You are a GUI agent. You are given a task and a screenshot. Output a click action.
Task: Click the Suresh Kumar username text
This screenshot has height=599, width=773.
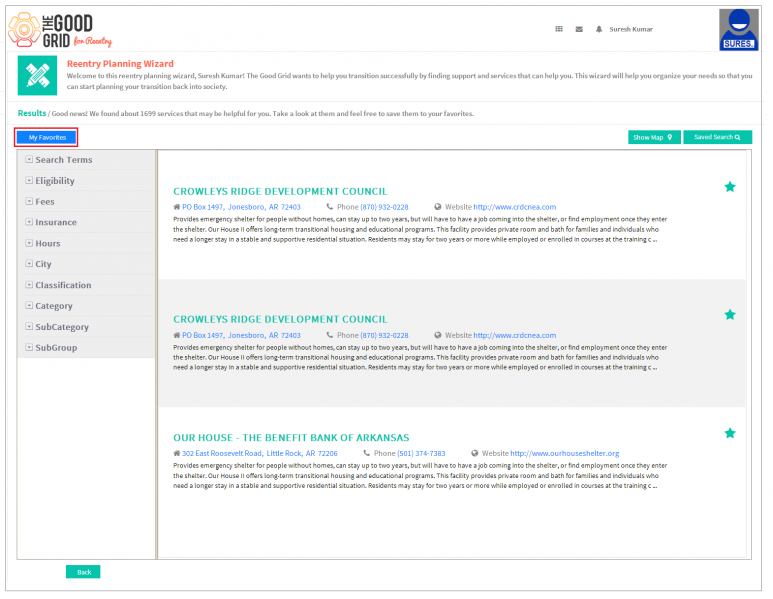[631, 29]
